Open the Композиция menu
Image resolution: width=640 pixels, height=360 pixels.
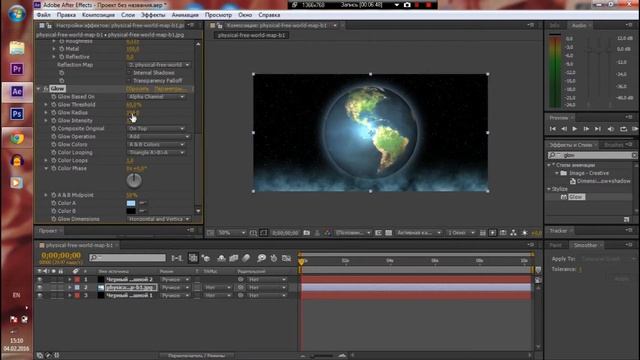click(x=98, y=15)
